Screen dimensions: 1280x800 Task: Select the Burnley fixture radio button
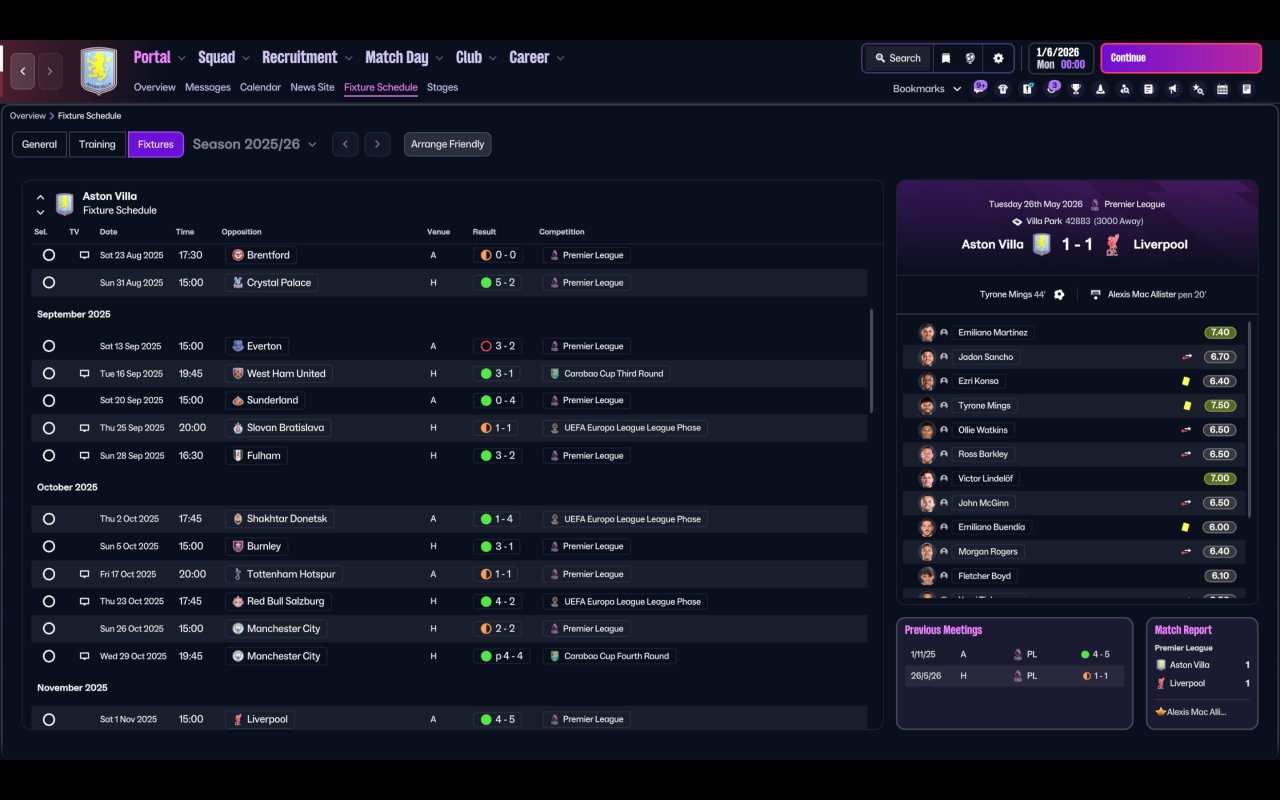(49, 546)
